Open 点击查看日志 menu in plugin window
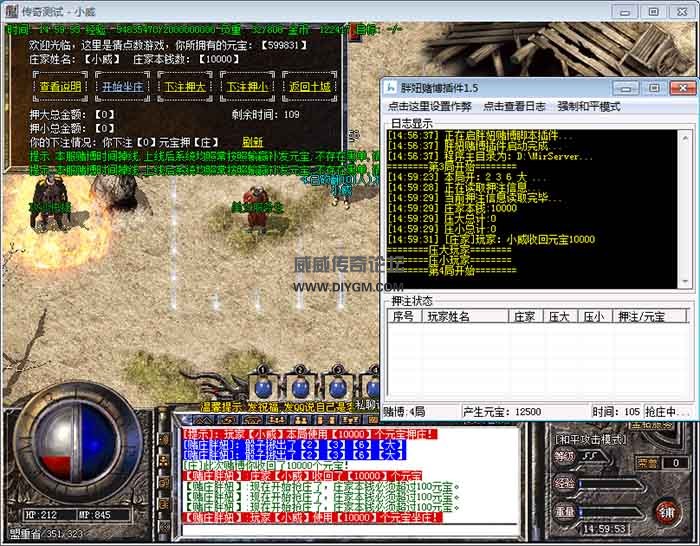 point(514,107)
